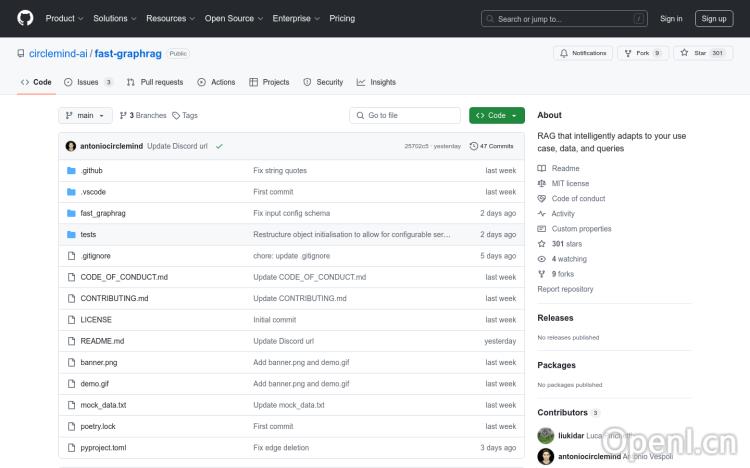Click the .vscode folder icon
750x468 pixels.
pyautogui.click(x=71, y=192)
